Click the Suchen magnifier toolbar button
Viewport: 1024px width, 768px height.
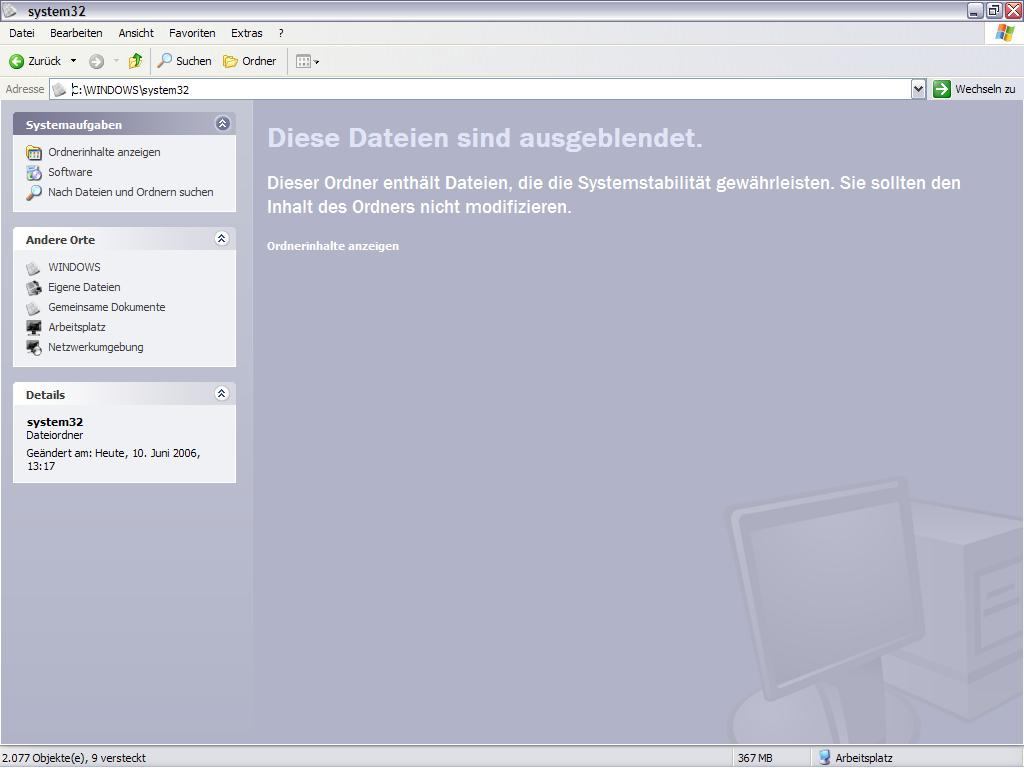185,61
